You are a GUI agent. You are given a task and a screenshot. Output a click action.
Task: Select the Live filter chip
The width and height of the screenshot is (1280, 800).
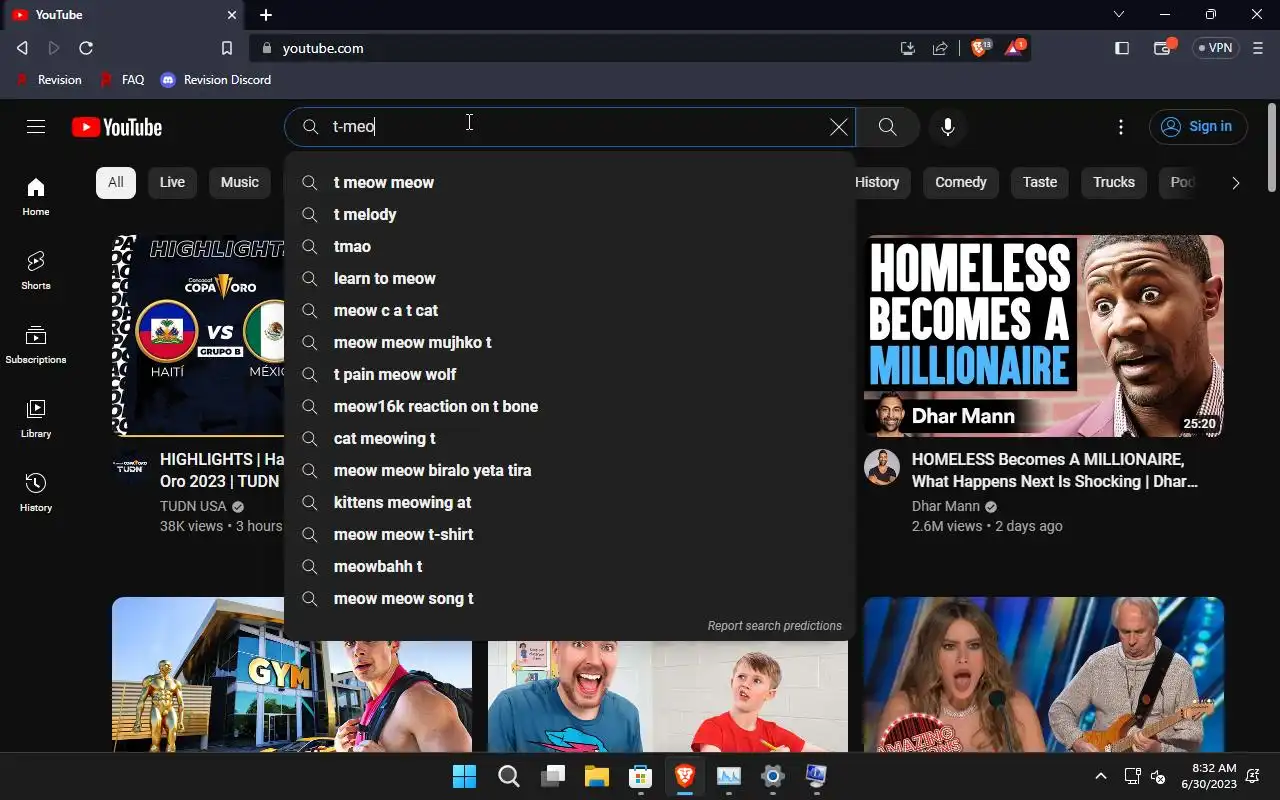pos(172,182)
